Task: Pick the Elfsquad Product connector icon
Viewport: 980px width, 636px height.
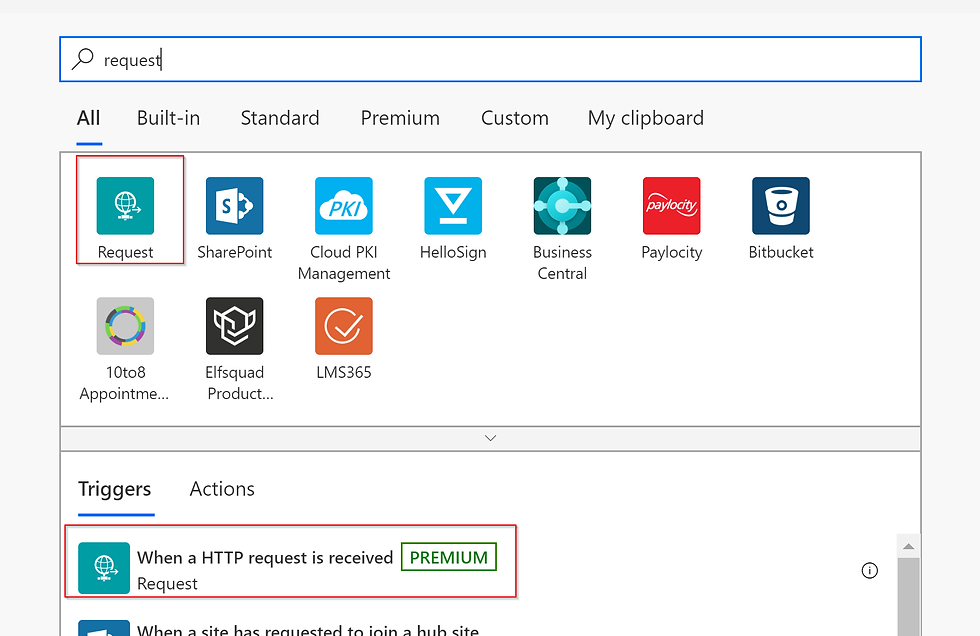Action: 234,326
